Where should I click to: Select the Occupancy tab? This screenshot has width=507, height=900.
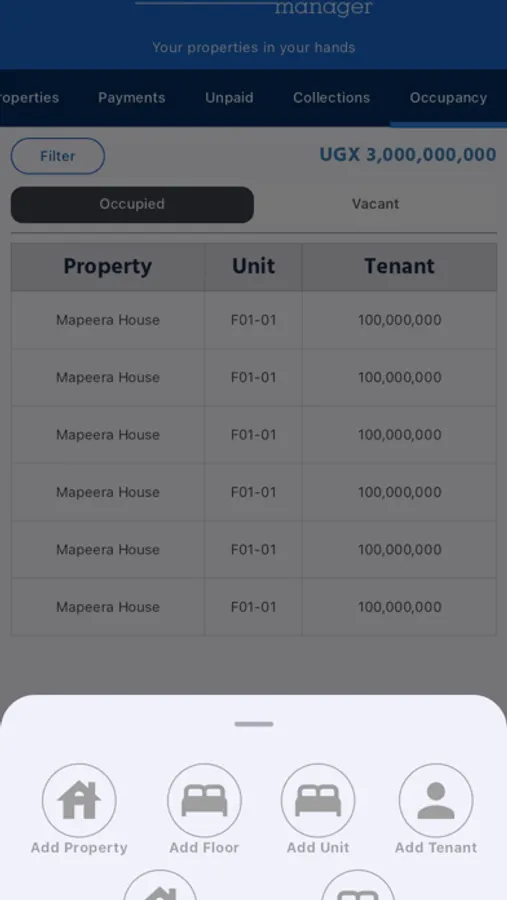click(448, 98)
